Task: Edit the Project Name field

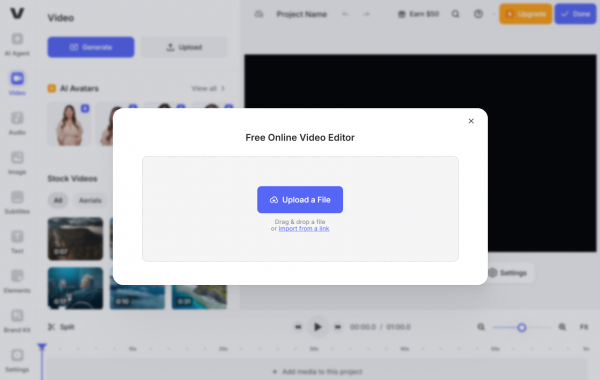Action: [302, 14]
